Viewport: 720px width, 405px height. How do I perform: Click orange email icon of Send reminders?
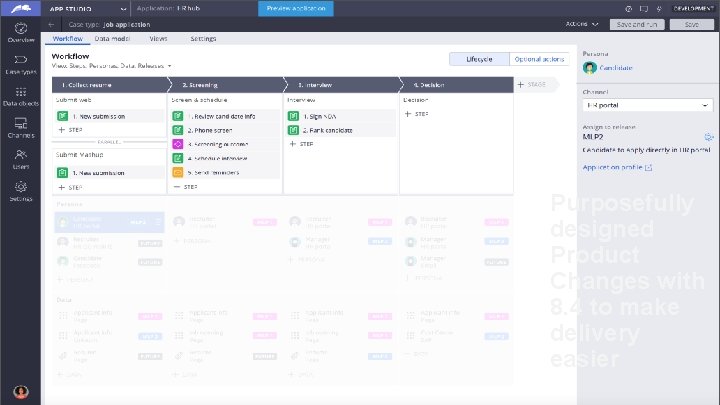(178, 173)
